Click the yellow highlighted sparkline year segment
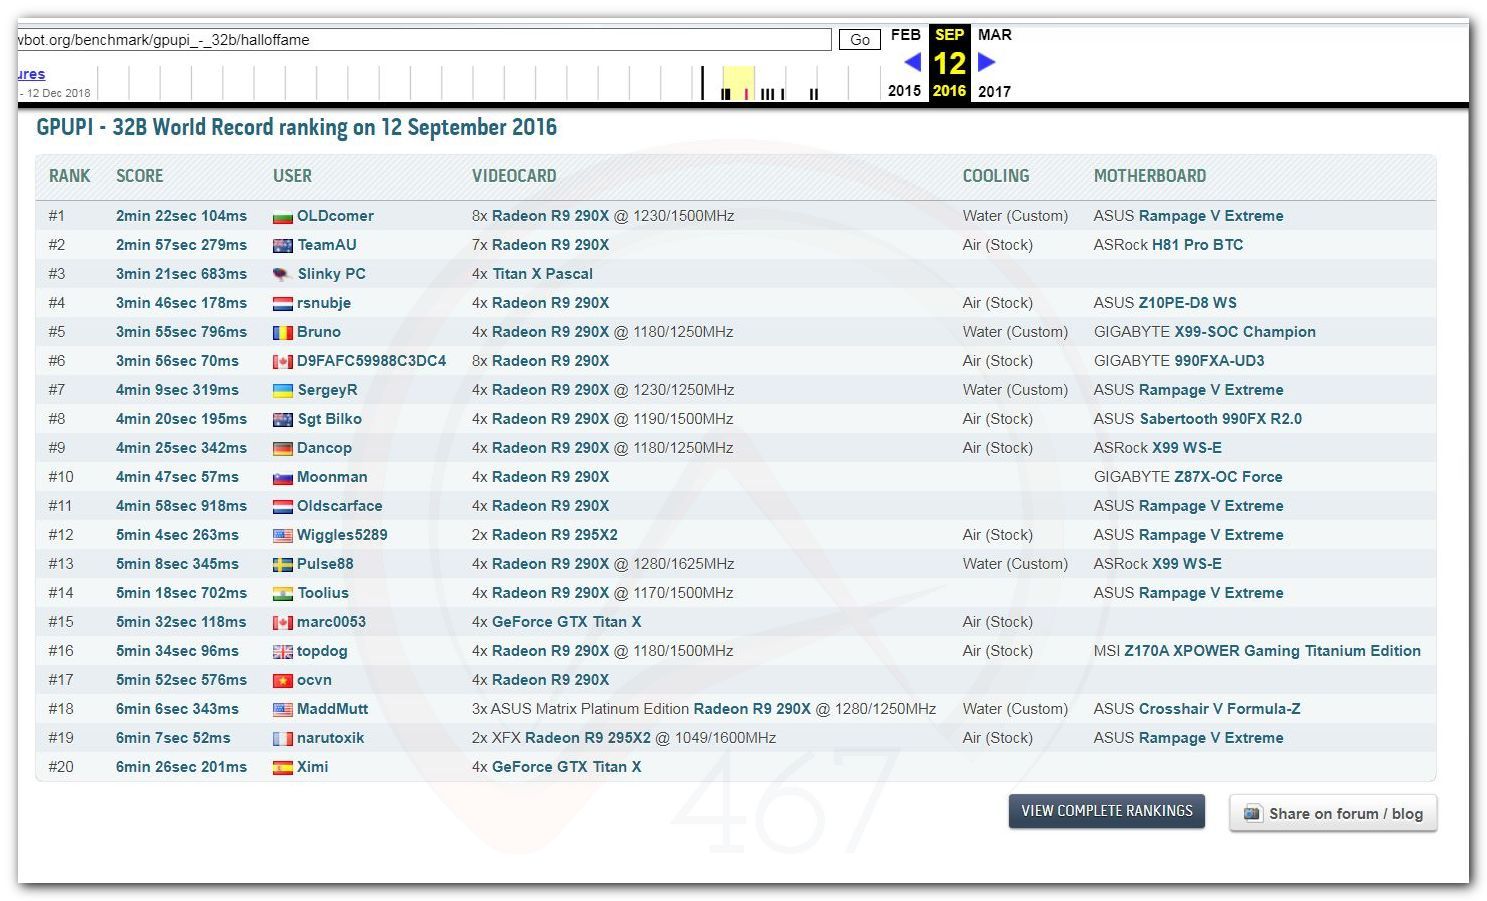 click(739, 83)
